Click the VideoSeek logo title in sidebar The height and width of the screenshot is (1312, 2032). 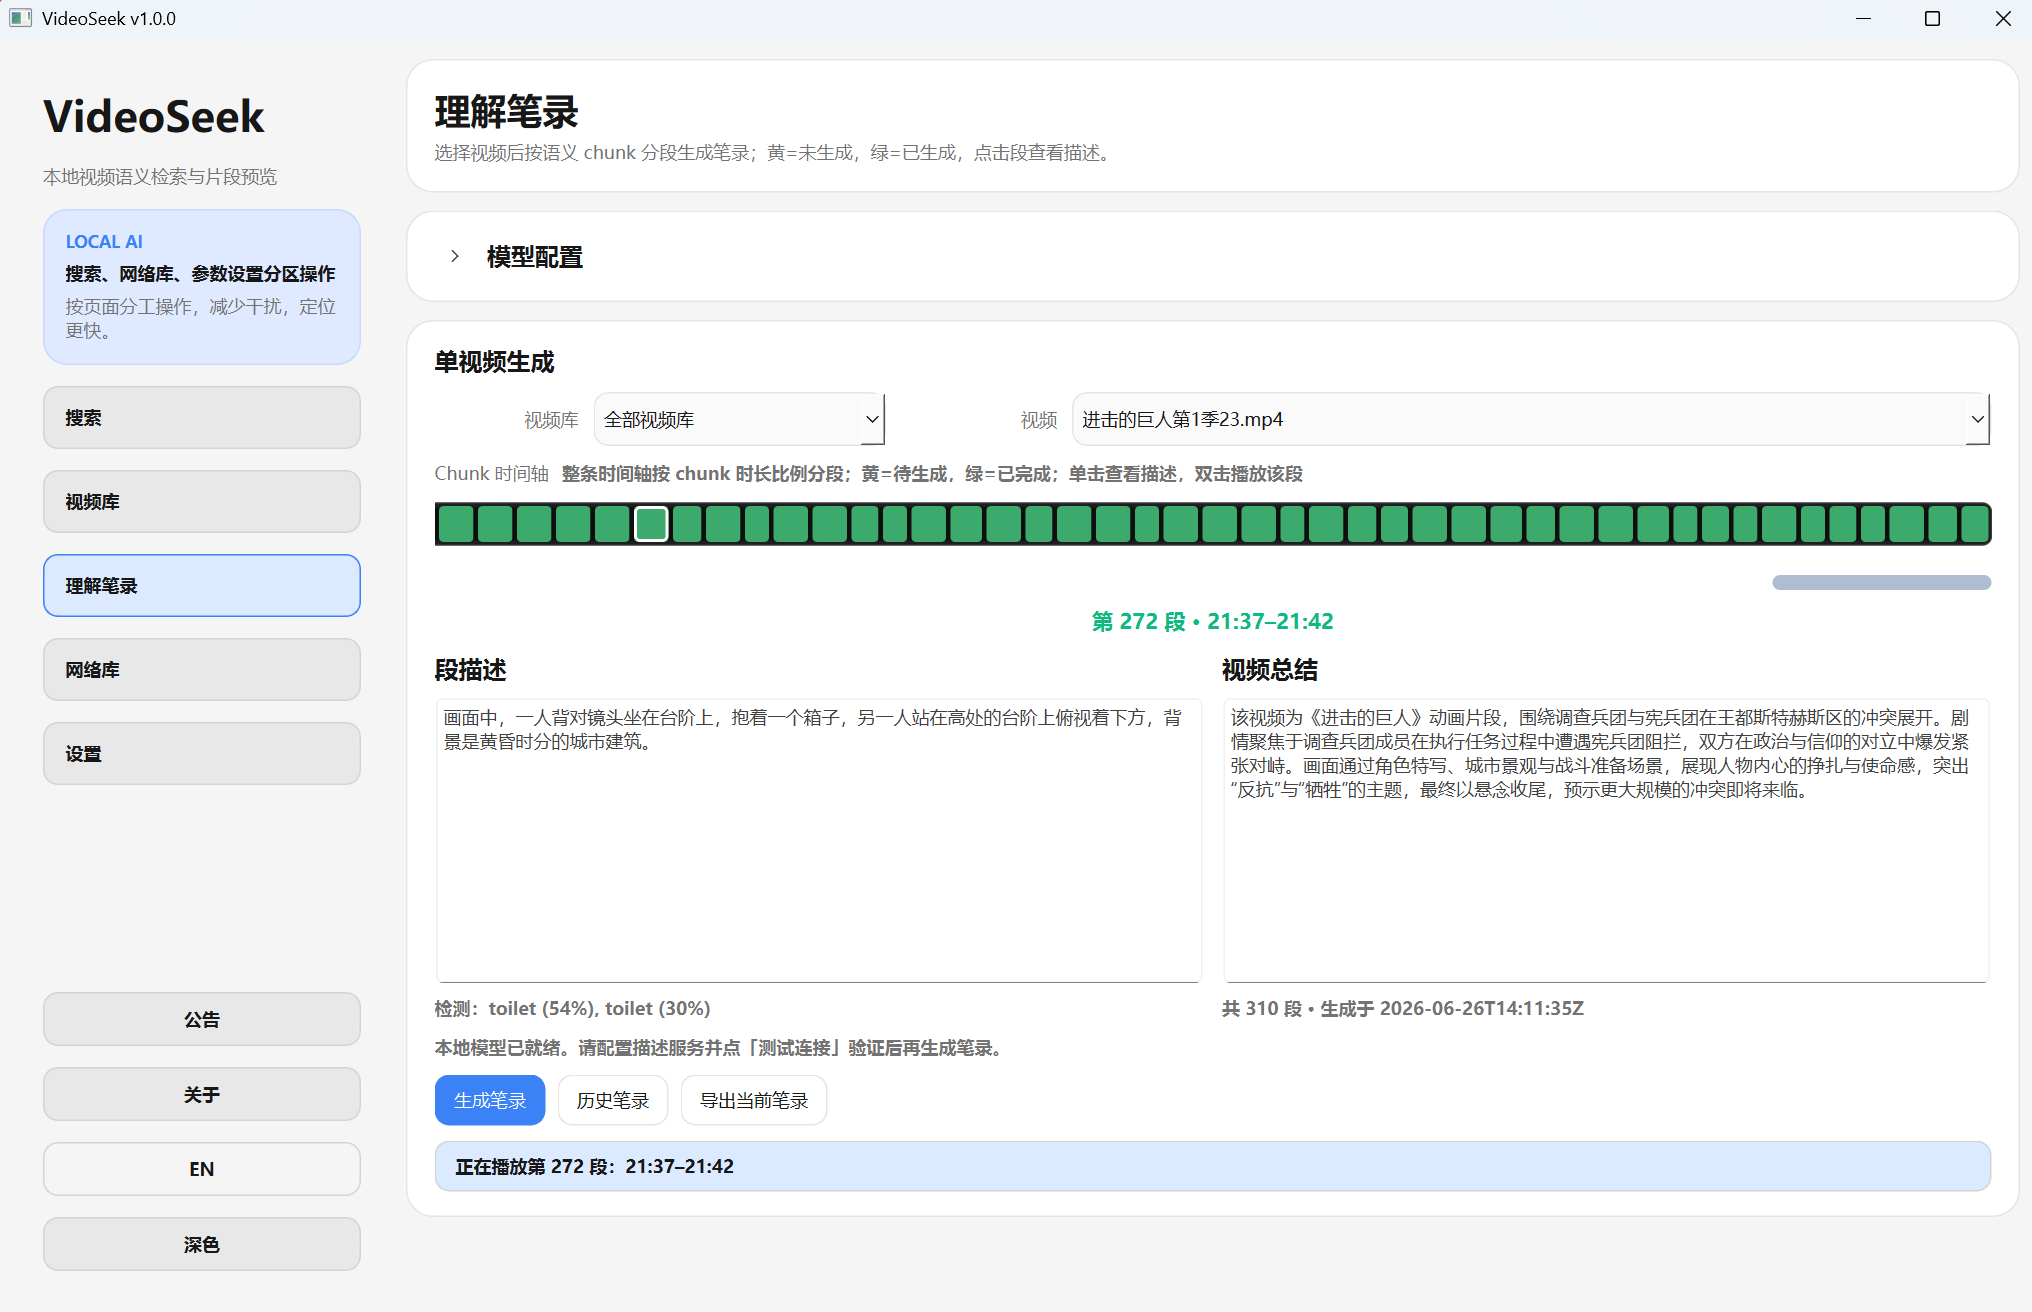pyautogui.click(x=154, y=116)
